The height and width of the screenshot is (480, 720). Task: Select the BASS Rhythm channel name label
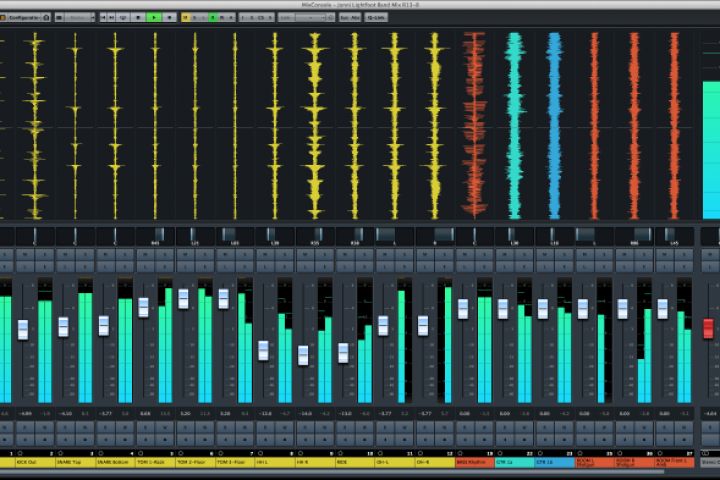tap(475, 463)
